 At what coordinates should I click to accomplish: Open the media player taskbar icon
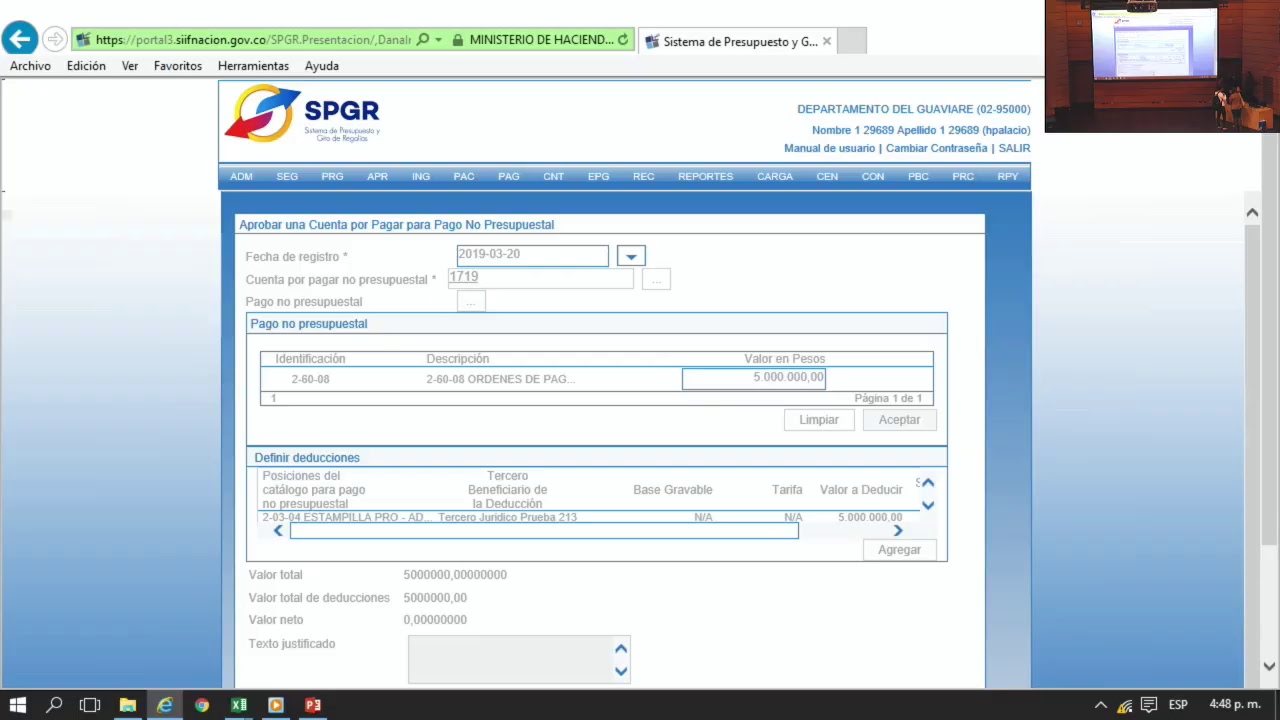[x=276, y=705]
